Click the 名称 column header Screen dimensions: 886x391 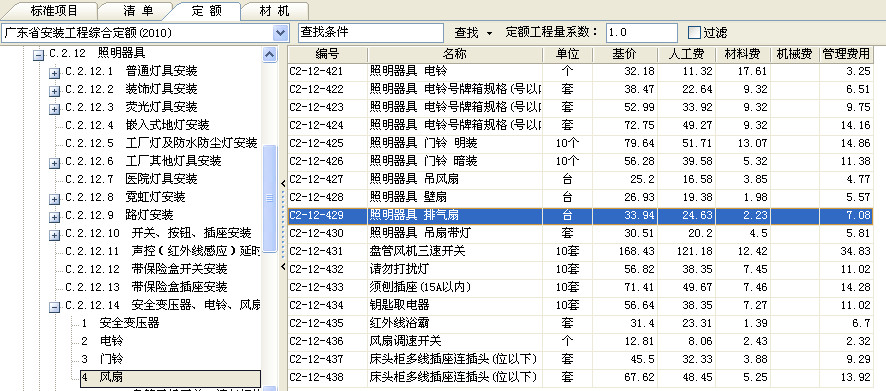455,55
